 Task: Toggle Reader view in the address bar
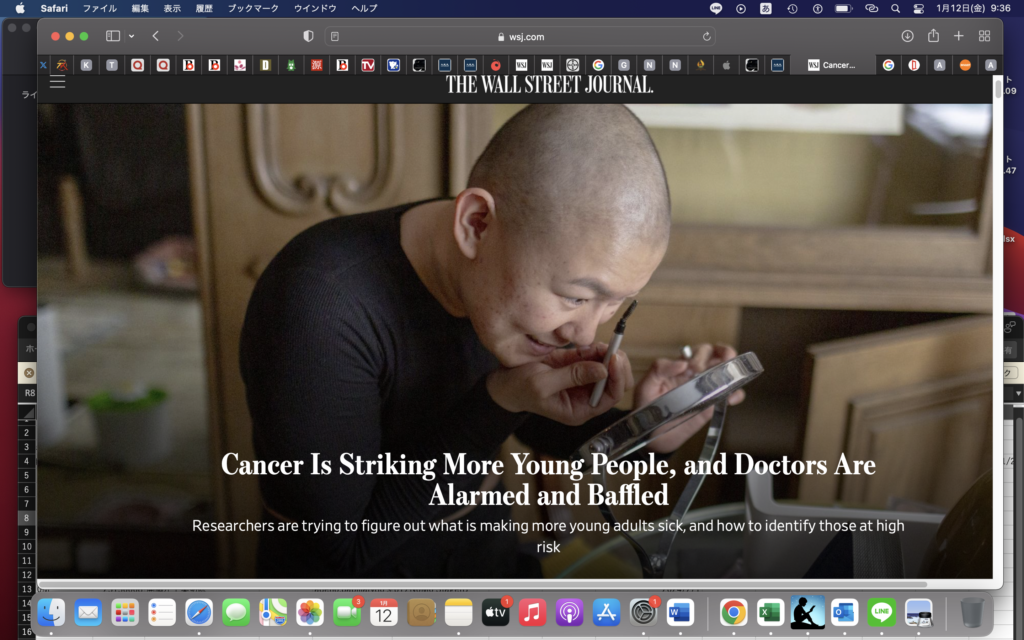335,36
